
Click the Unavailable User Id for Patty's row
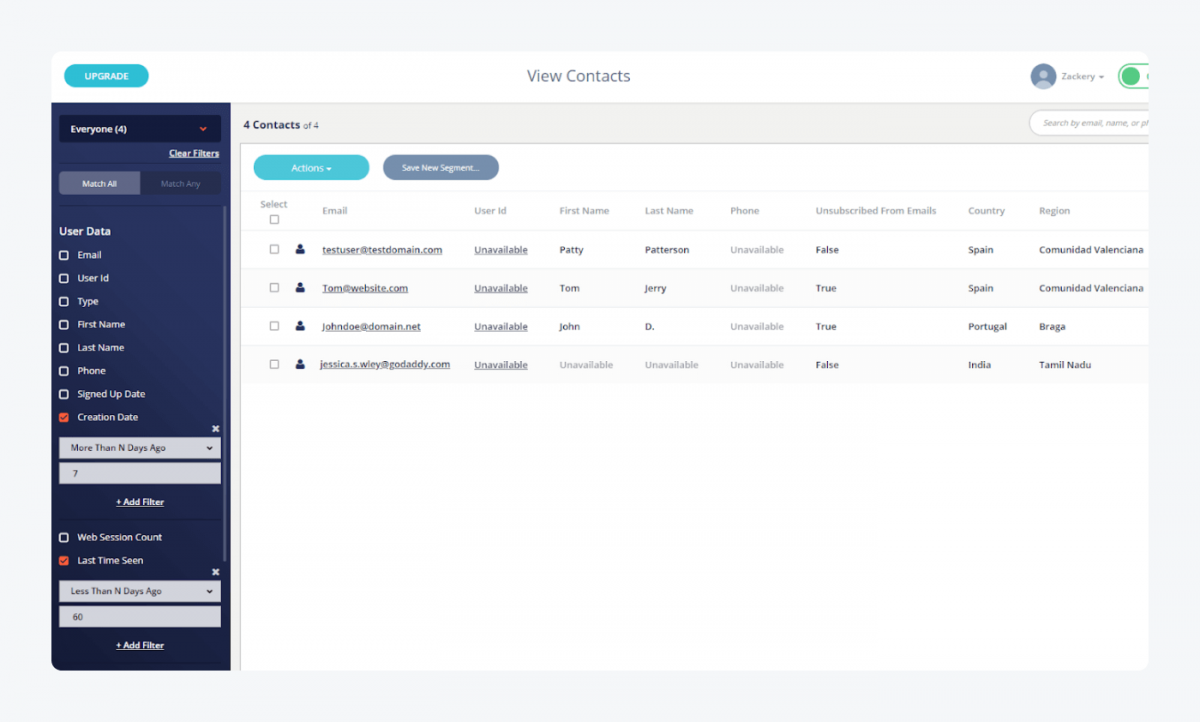[501, 250]
